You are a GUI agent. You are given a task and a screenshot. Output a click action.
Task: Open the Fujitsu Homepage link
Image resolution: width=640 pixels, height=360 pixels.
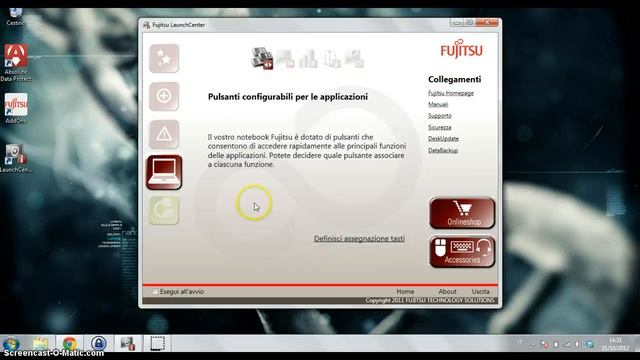pyautogui.click(x=451, y=93)
